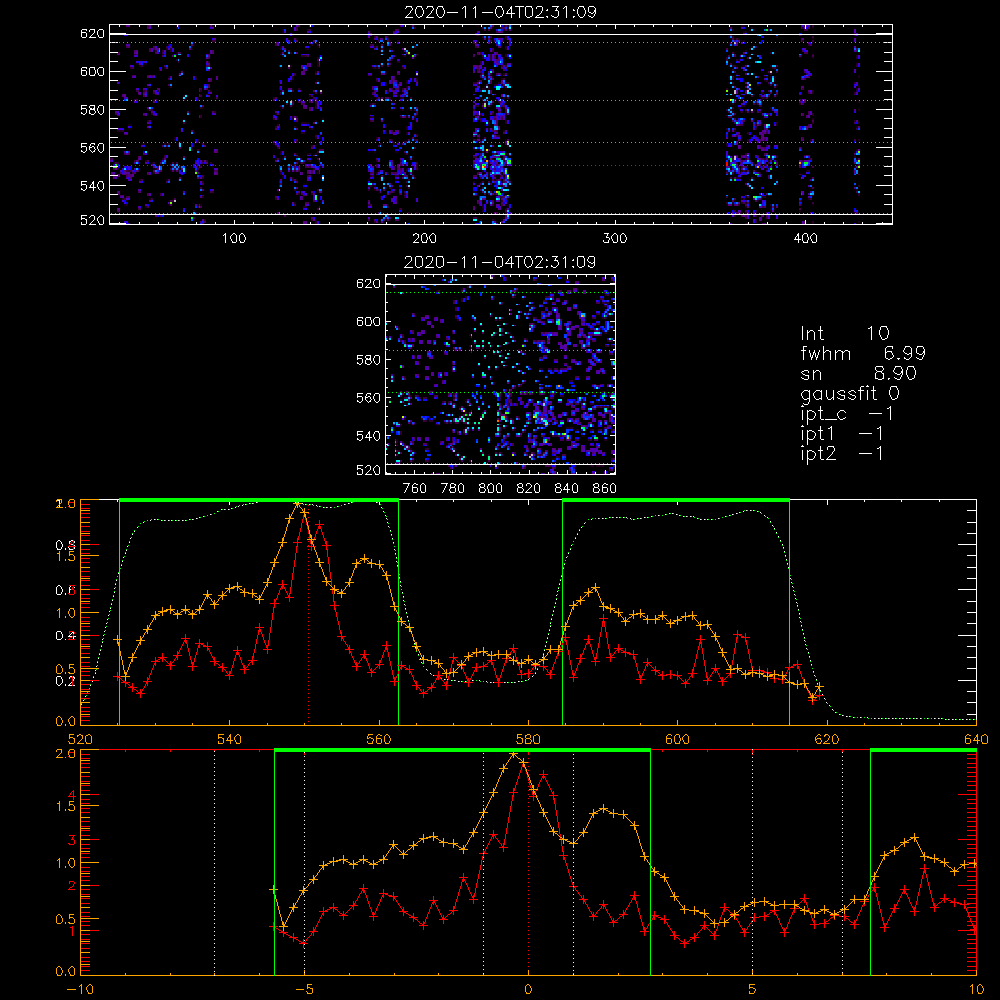Click x-axis tick '-10' on the bottom plot
Image resolution: width=1000 pixels, height=1000 pixels.
[80, 990]
